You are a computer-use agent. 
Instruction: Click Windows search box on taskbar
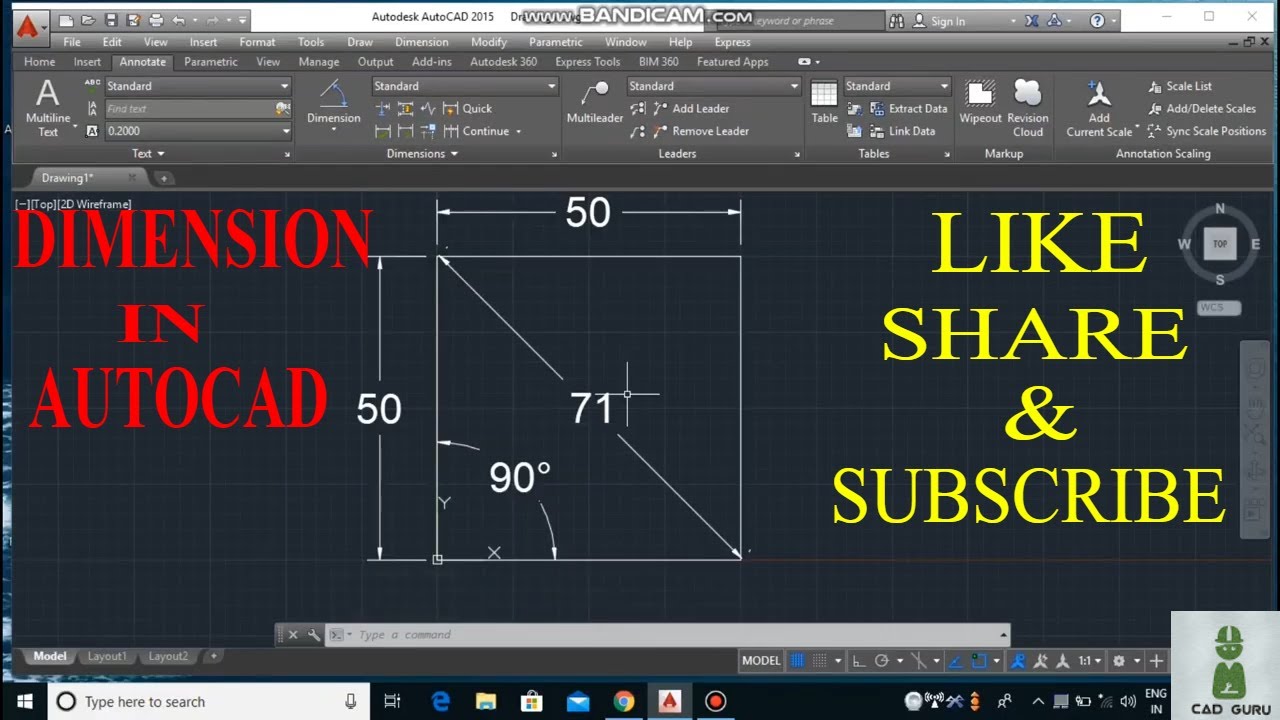pos(208,702)
